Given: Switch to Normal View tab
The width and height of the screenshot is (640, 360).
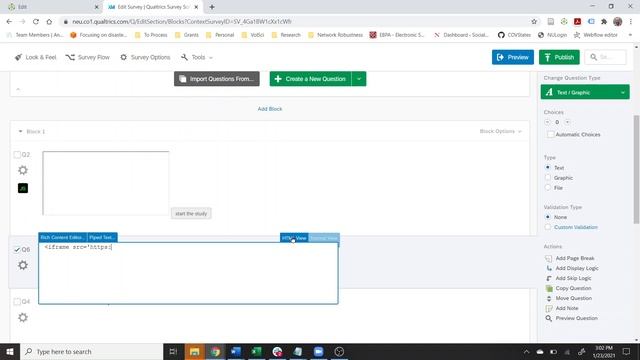Looking at the screenshot, I should pos(324,238).
